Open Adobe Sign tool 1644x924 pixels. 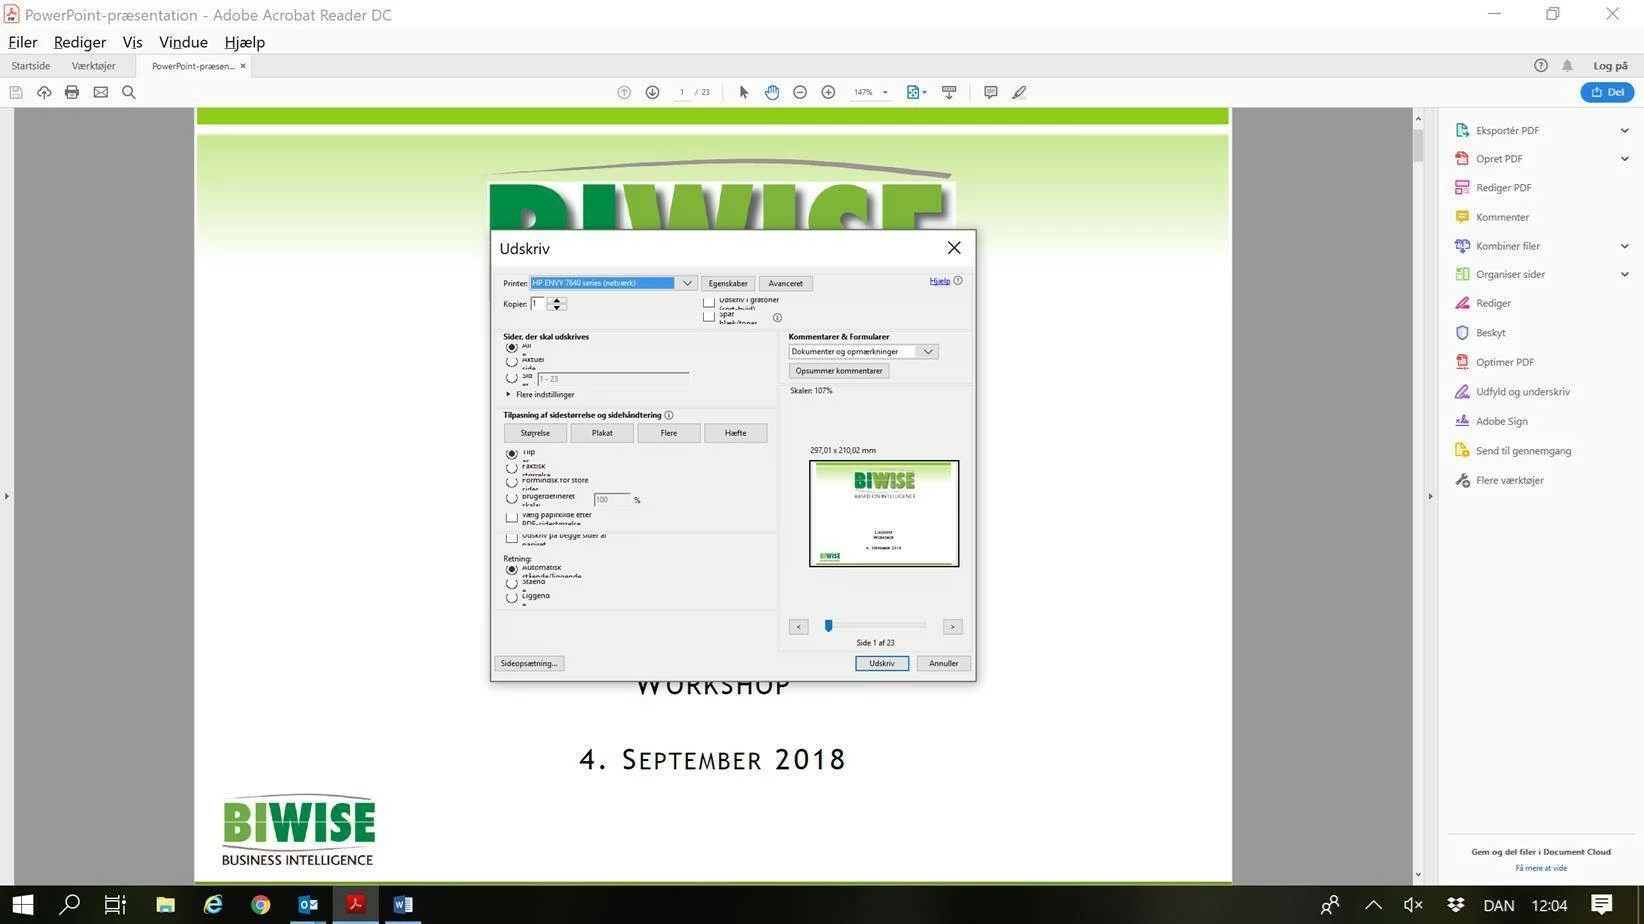click(1500, 421)
